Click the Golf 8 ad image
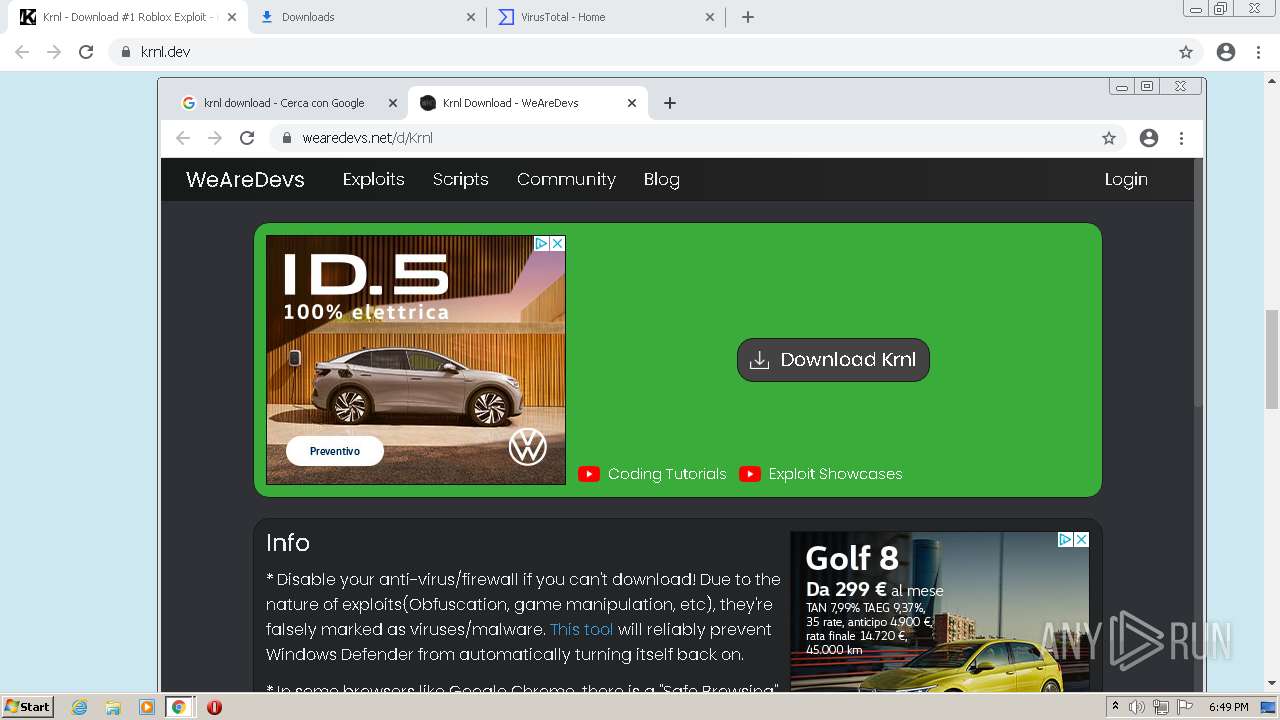 coord(939,611)
